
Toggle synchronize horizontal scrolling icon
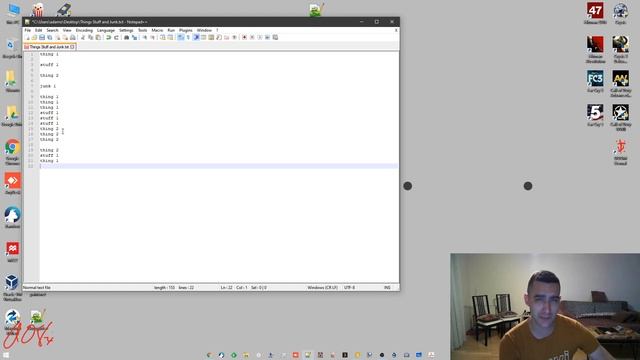(x=170, y=37)
